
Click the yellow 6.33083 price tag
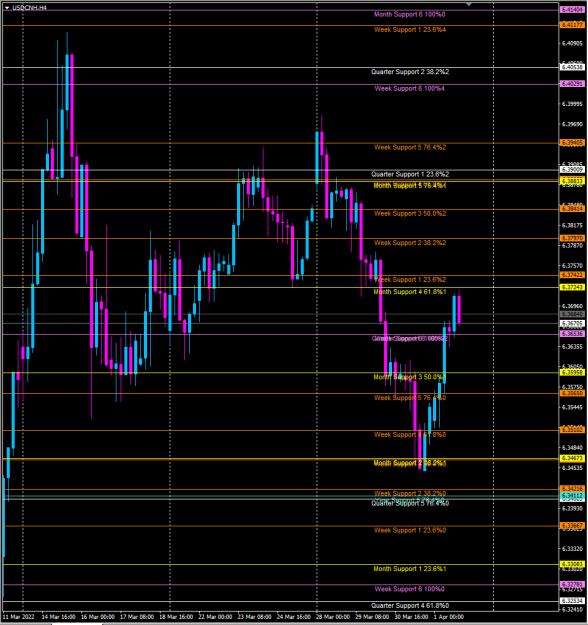(x=572, y=564)
